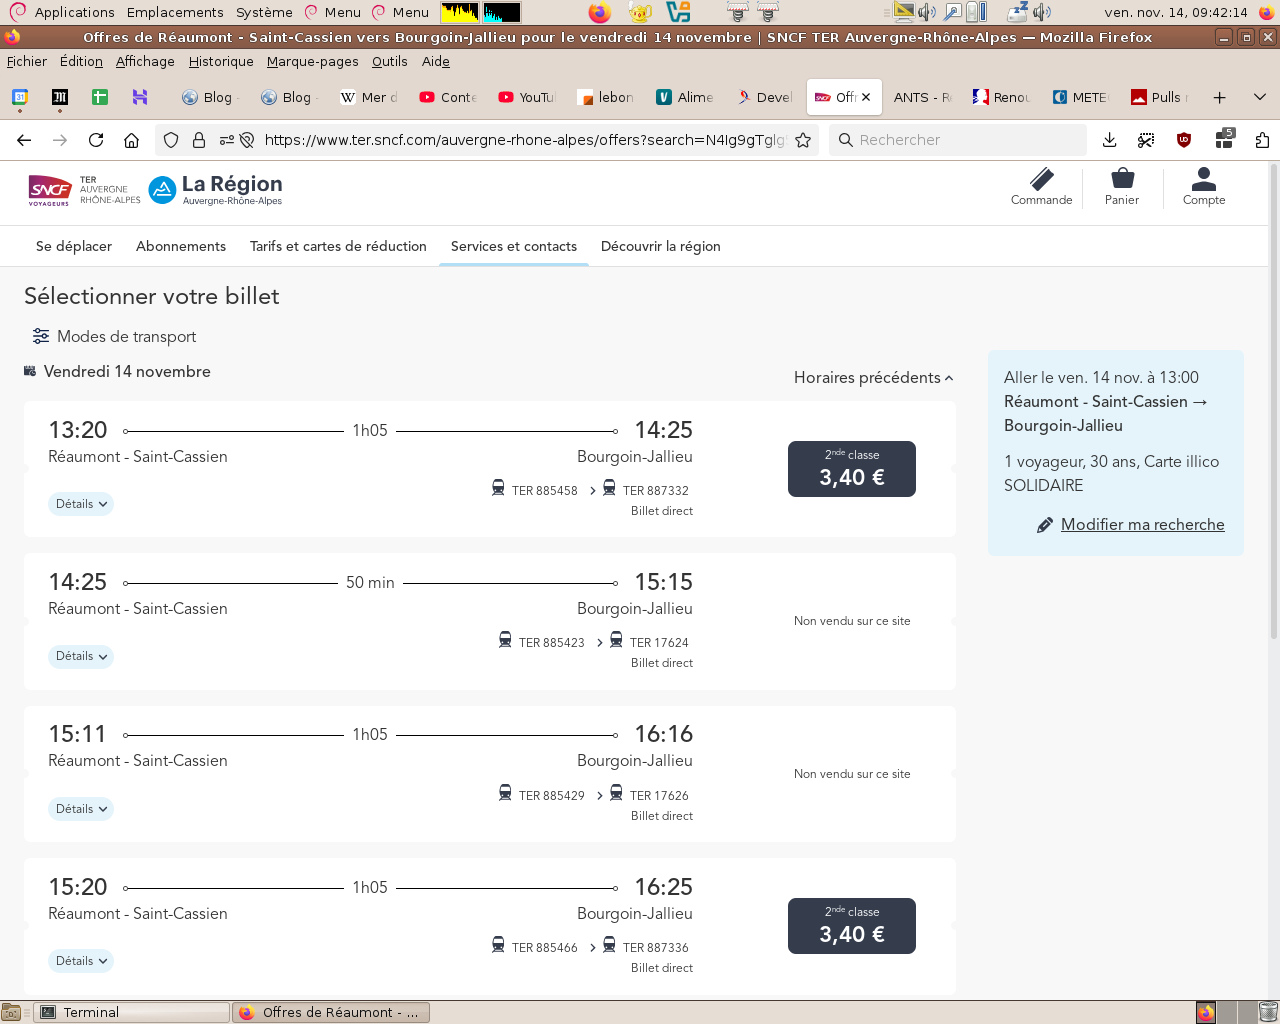The width and height of the screenshot is (1280, 1024).
Task: Click the Firefox reload page icon
Action: 96,140
